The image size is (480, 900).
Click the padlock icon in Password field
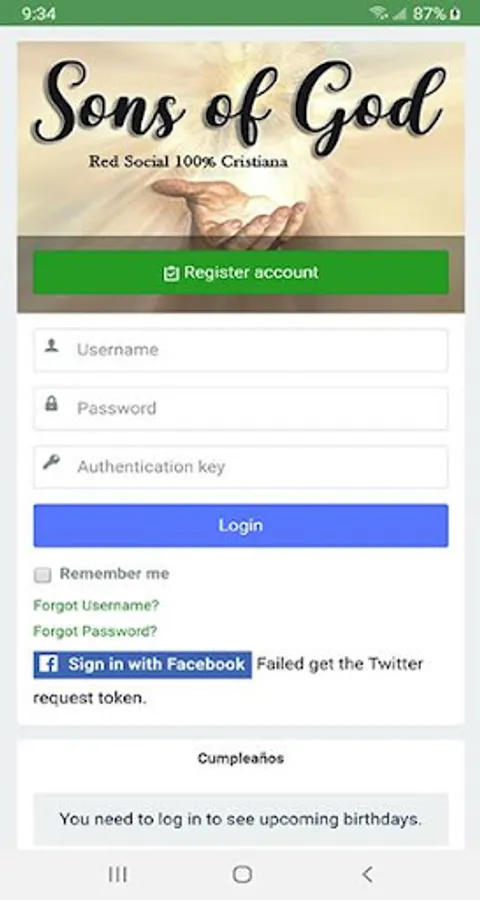tap(51, 404)
